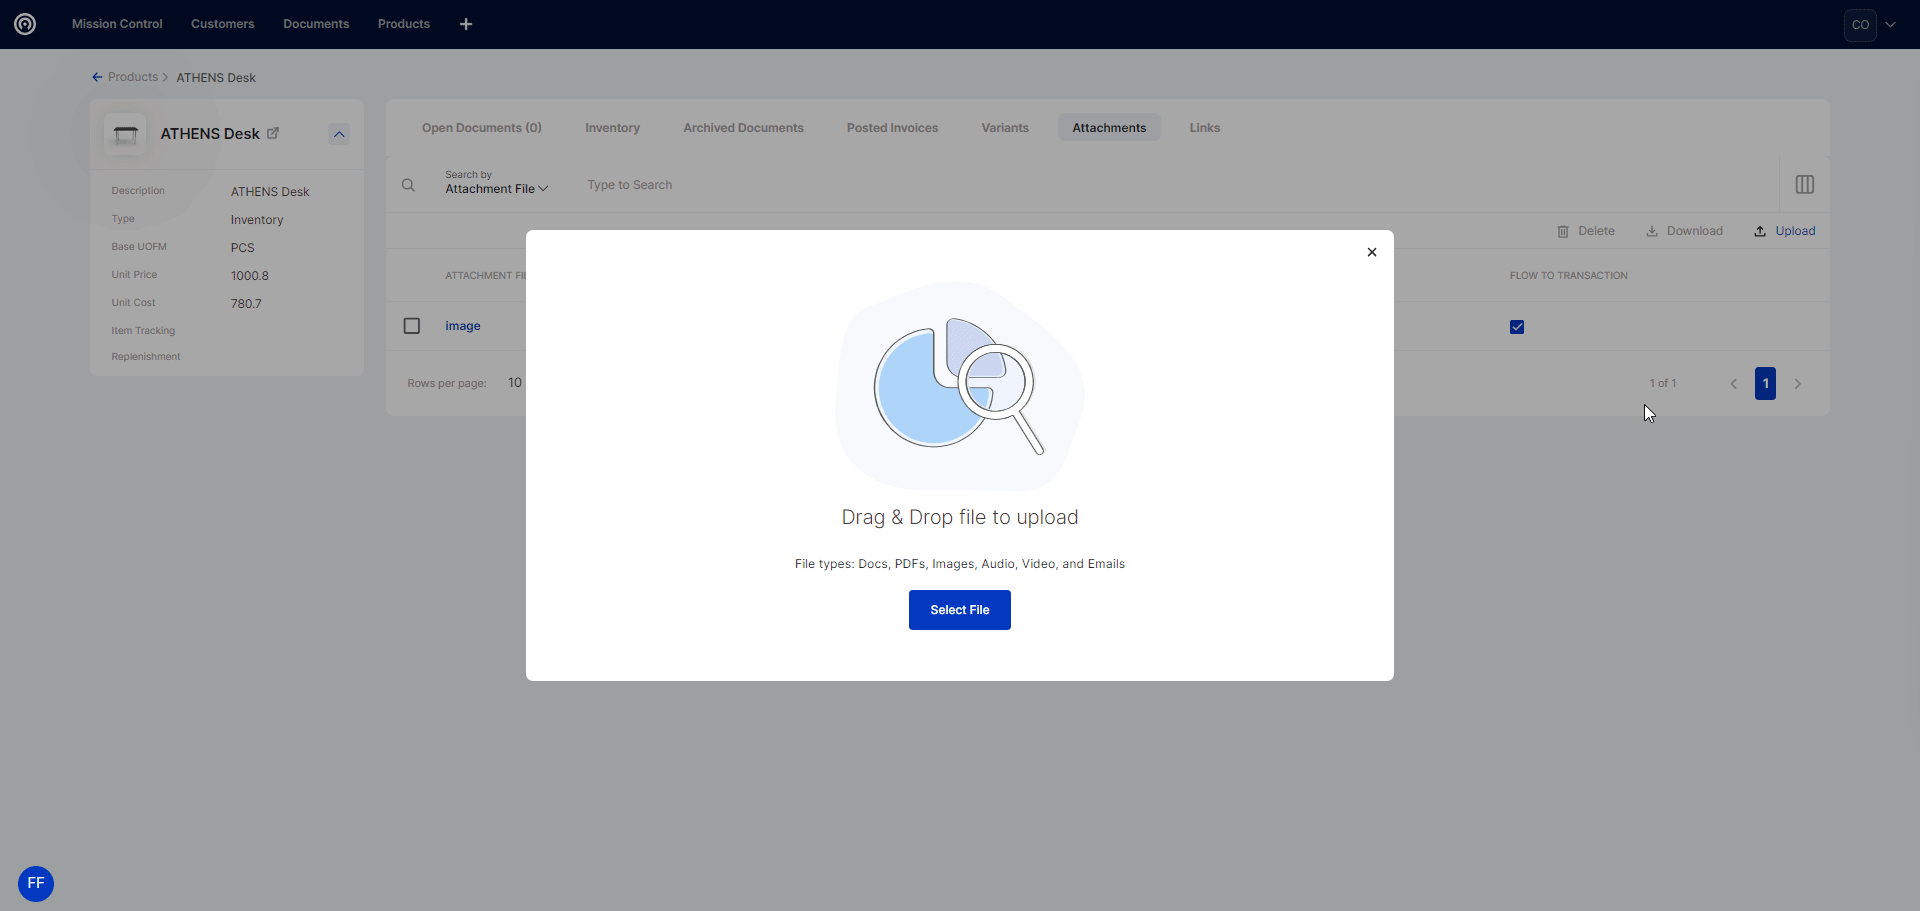Open the column layout settings icon
This screenshot has height=911, width=1920.
[1804, 185]
